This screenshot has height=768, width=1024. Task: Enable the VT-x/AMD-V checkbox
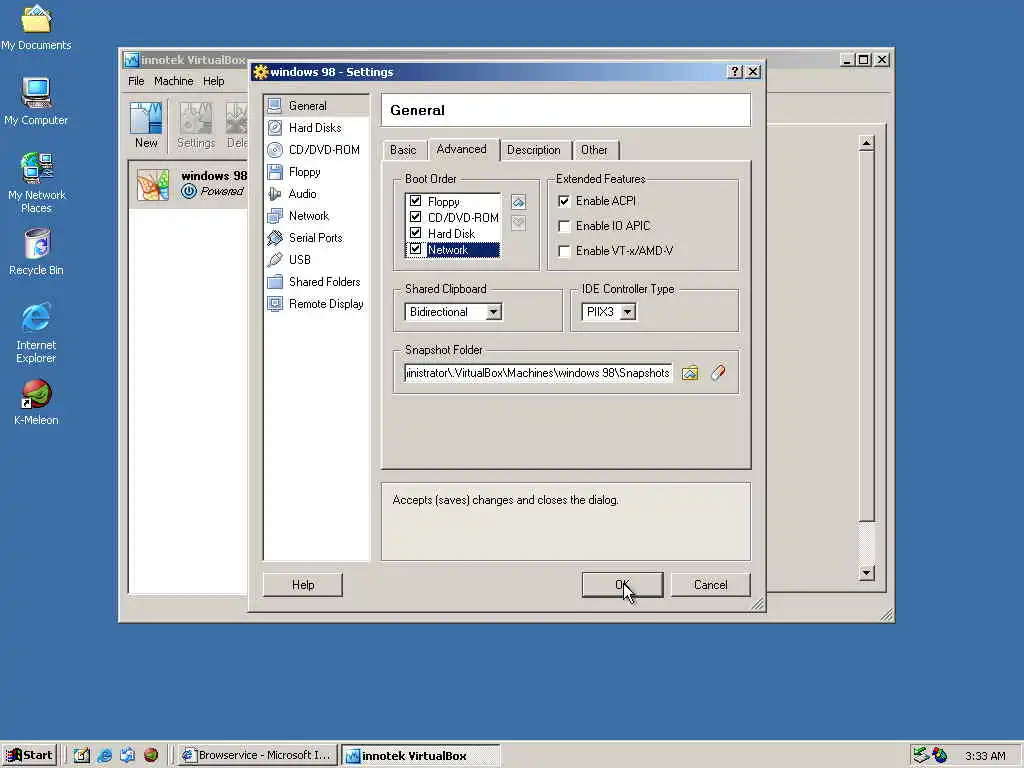point(564,251)
